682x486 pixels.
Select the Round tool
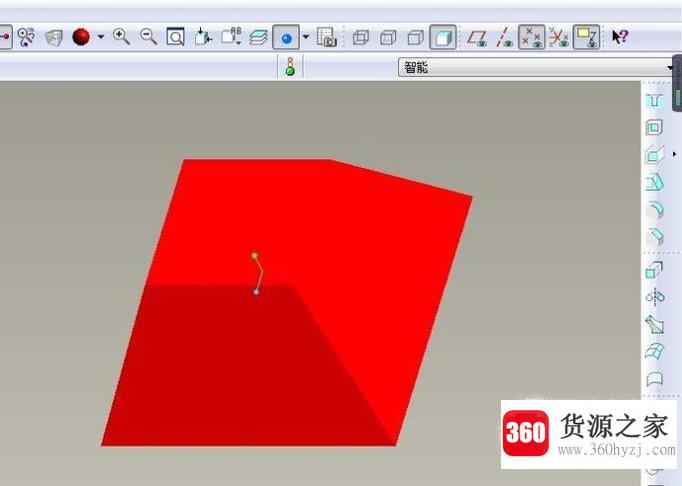(655, 210)
